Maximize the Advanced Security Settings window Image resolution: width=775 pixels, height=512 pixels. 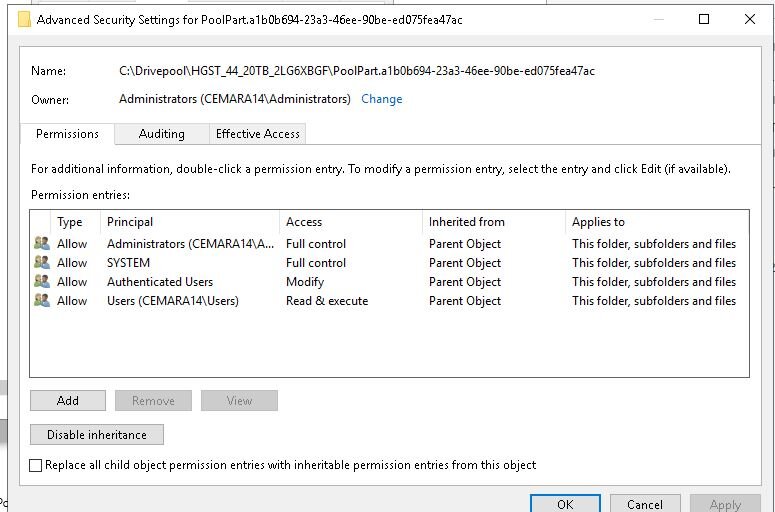coord(704,19)
